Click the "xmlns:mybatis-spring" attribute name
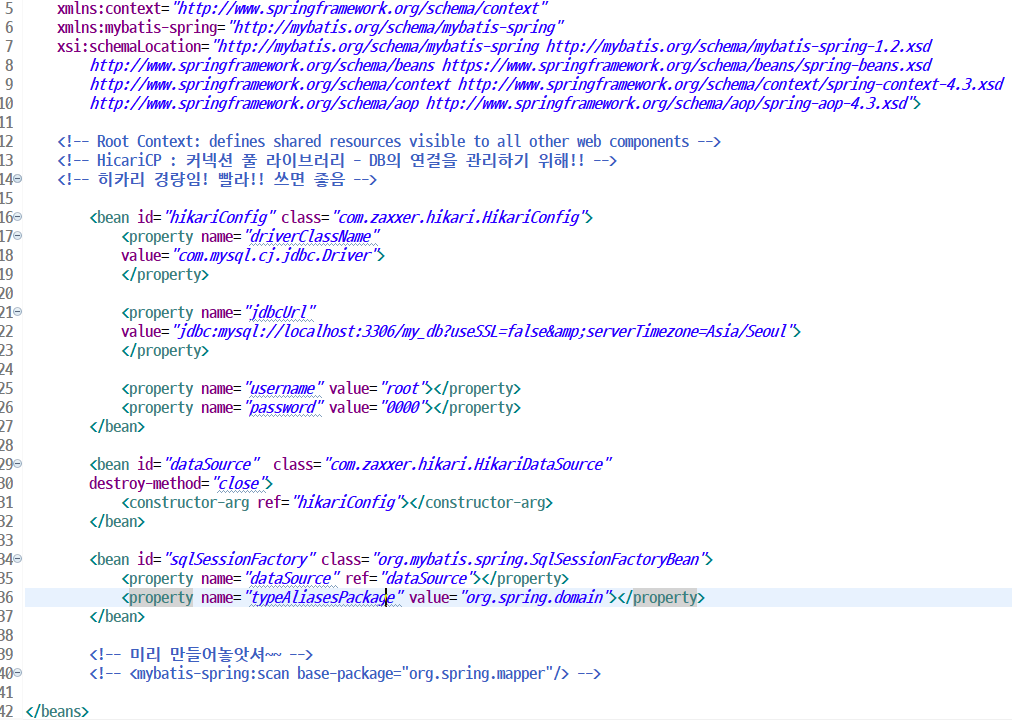 137,28
